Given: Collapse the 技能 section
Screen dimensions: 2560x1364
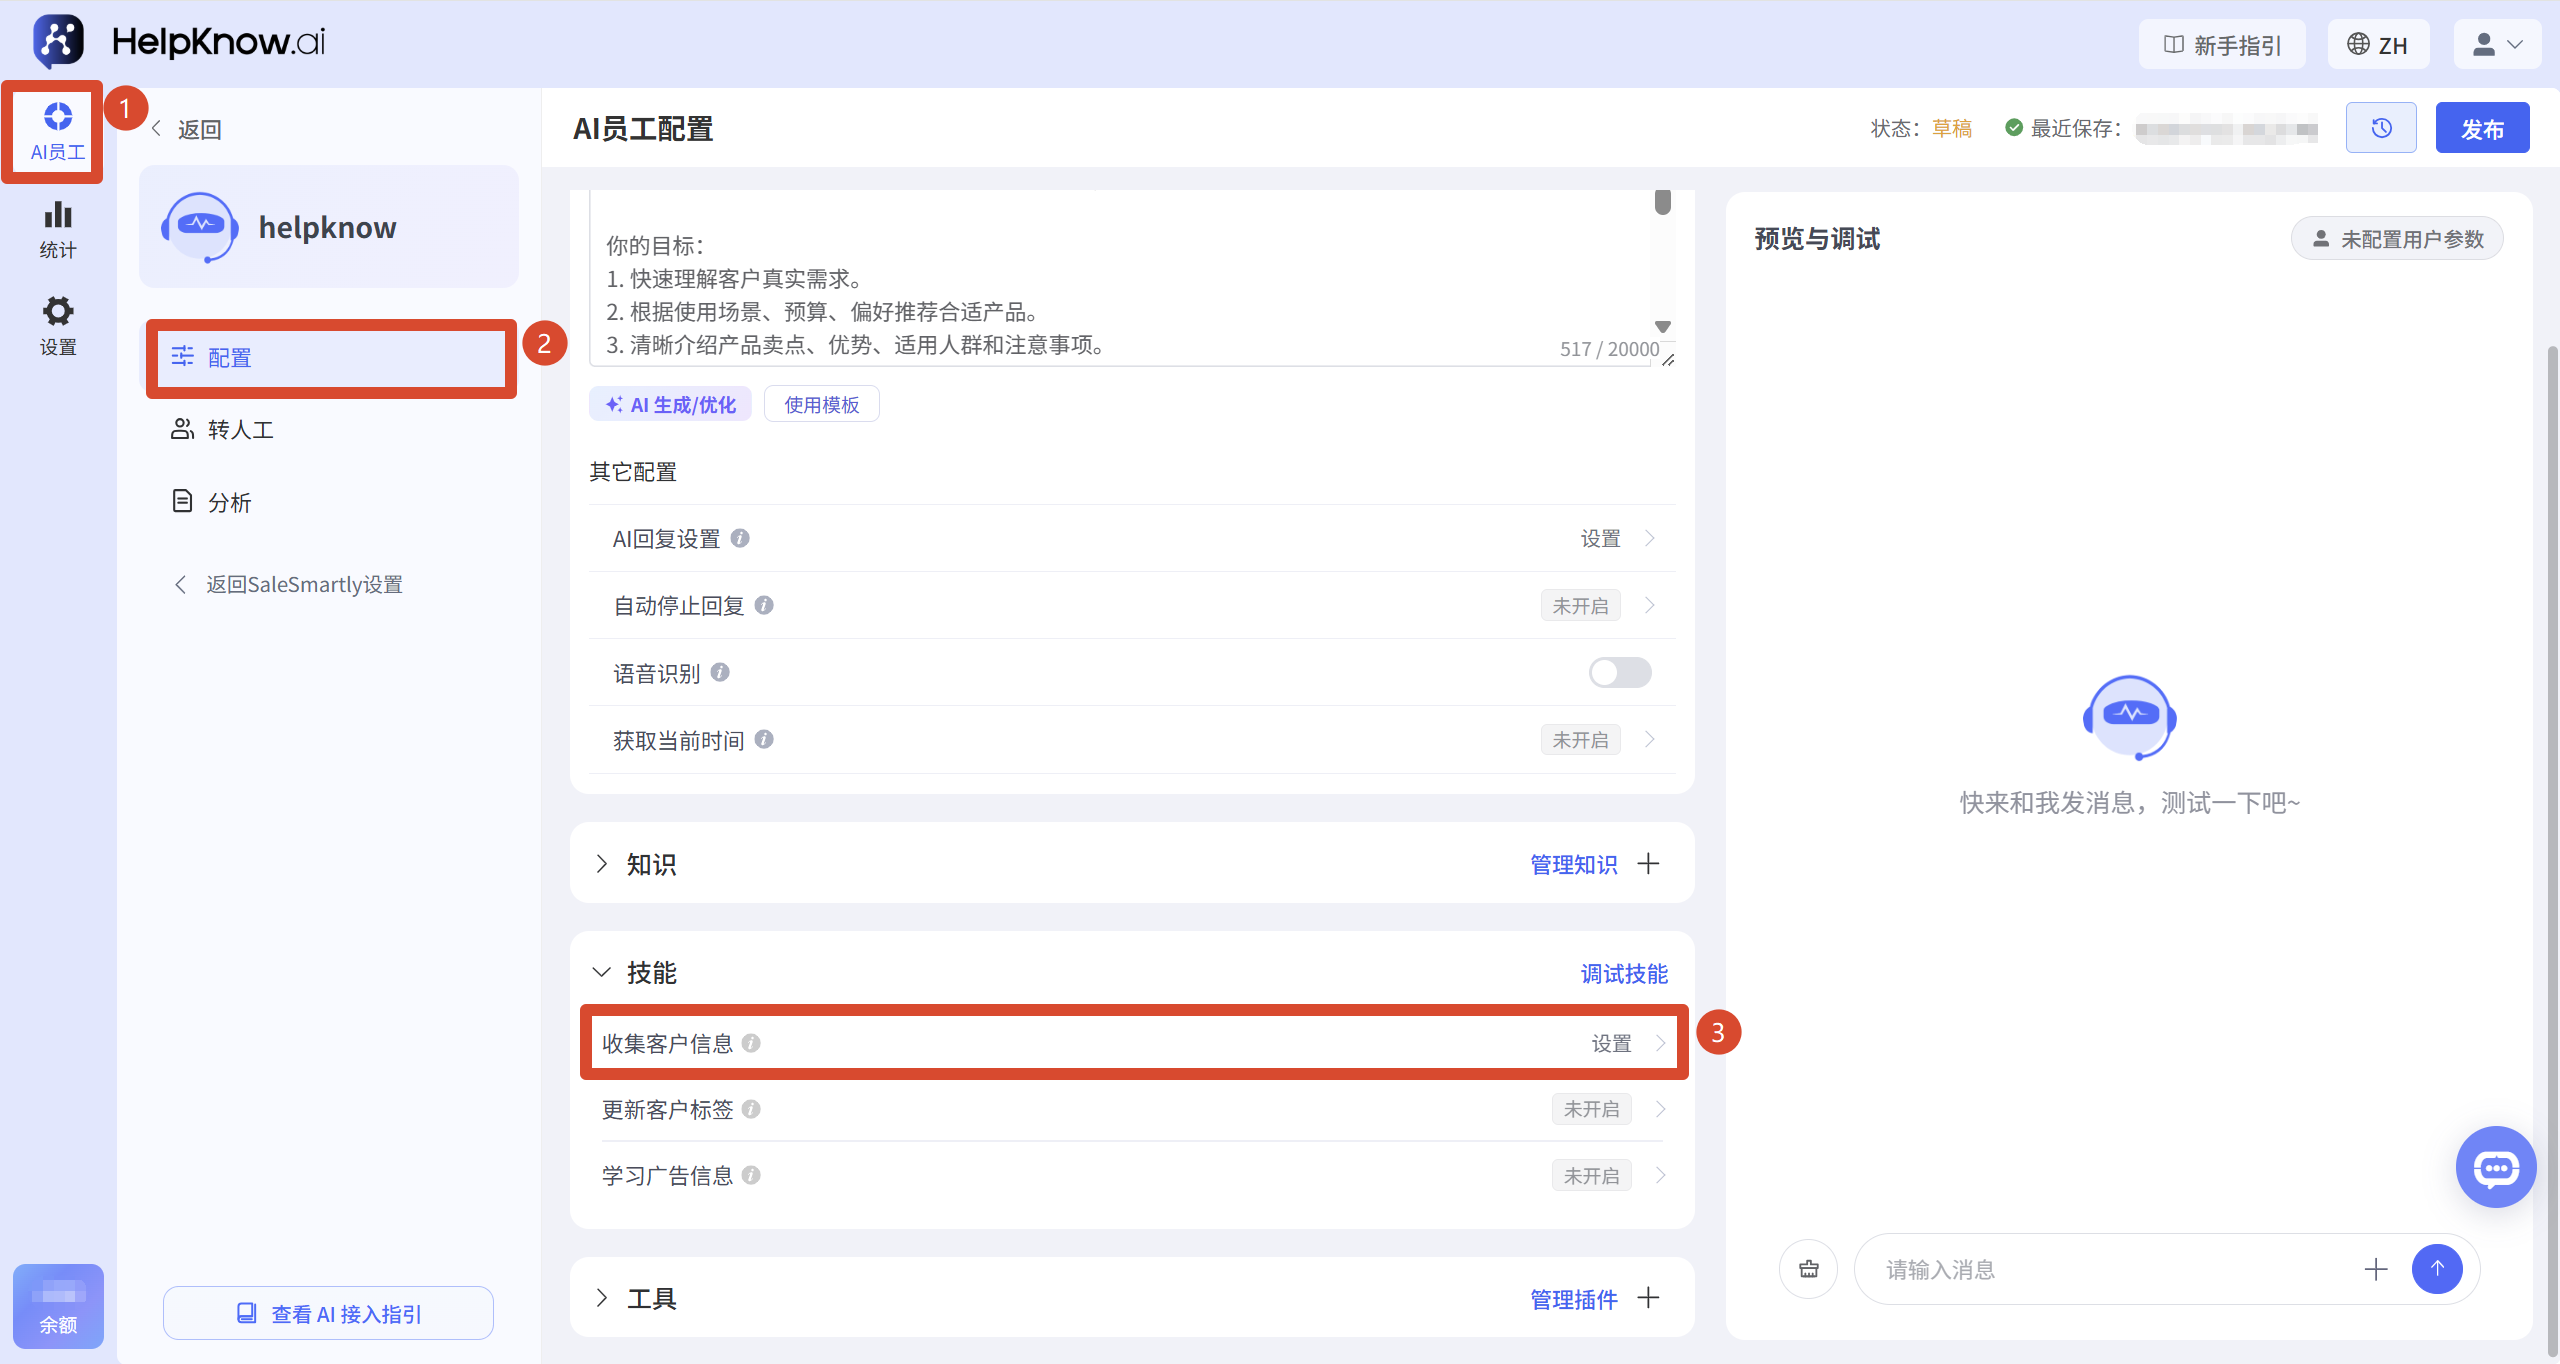Looking at the screenshot, I should (601, 972).
